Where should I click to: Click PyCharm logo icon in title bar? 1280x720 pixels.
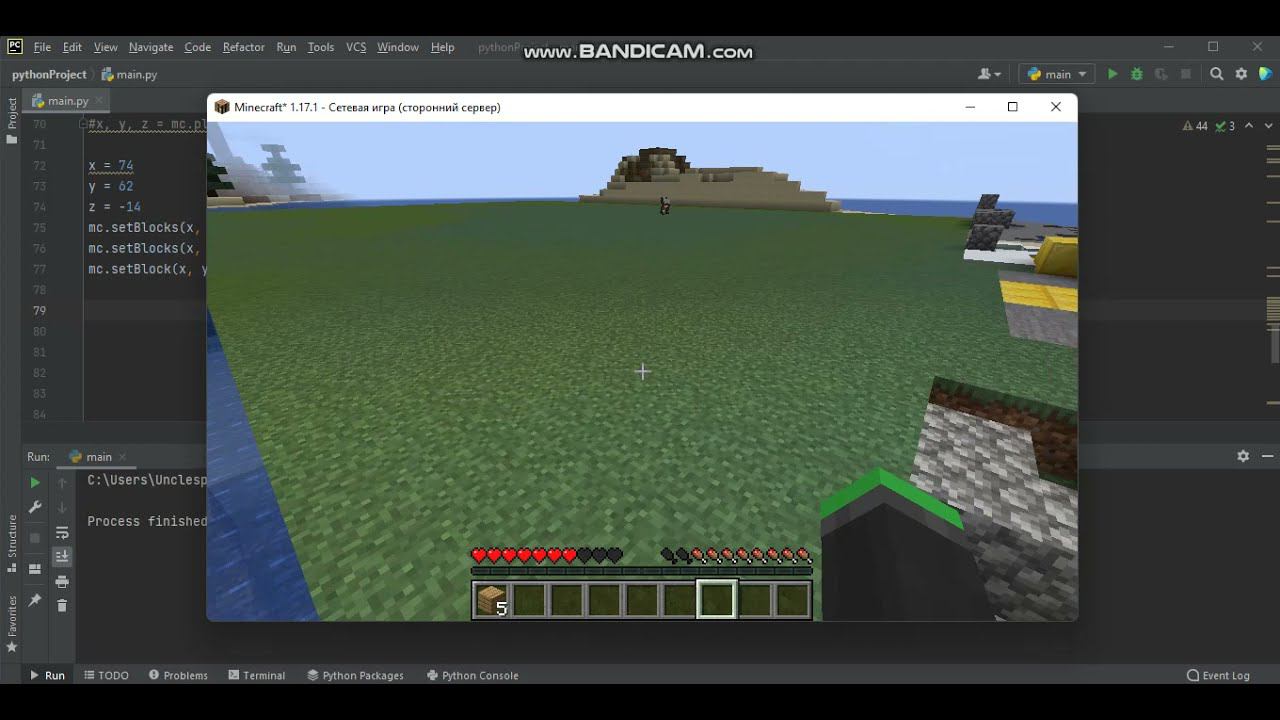pos(15,46)
